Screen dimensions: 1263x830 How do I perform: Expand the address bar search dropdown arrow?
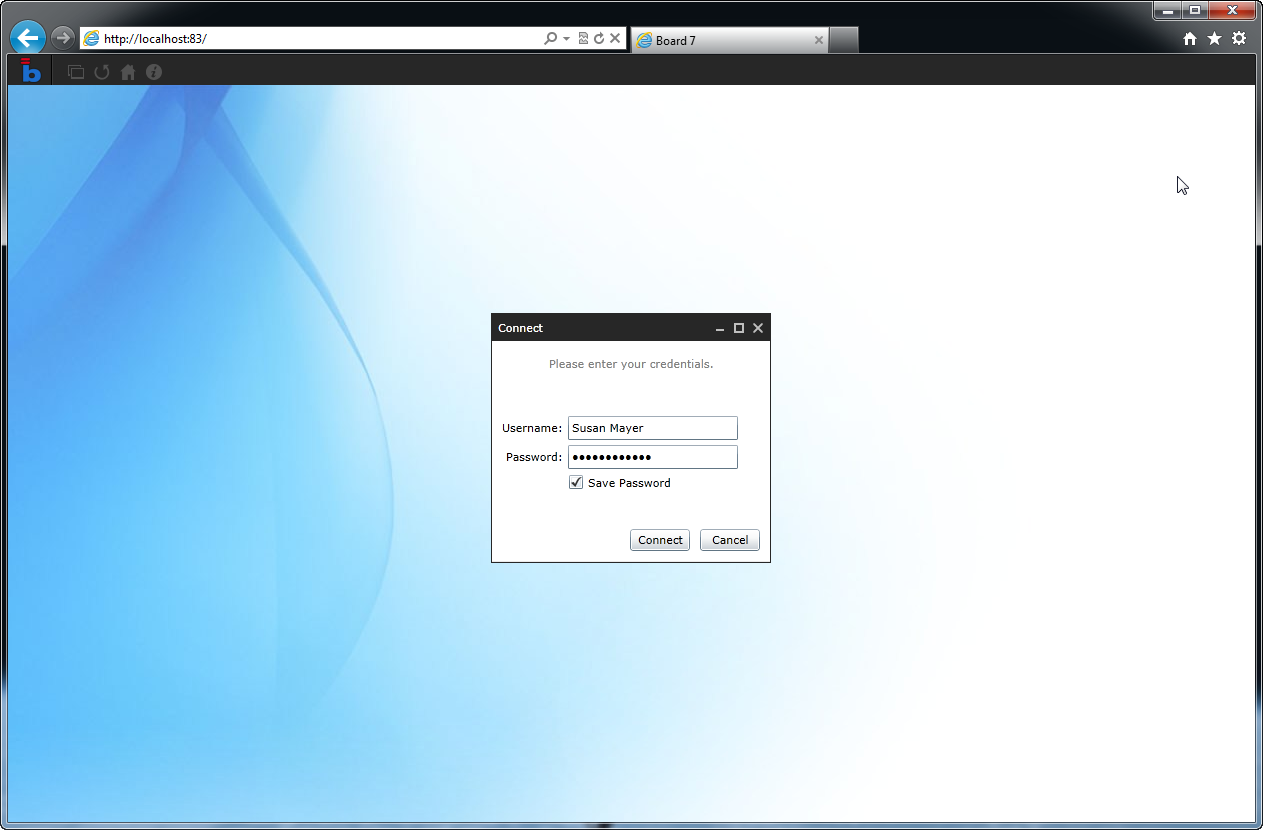pyautogui.click(x=566, y=39)
